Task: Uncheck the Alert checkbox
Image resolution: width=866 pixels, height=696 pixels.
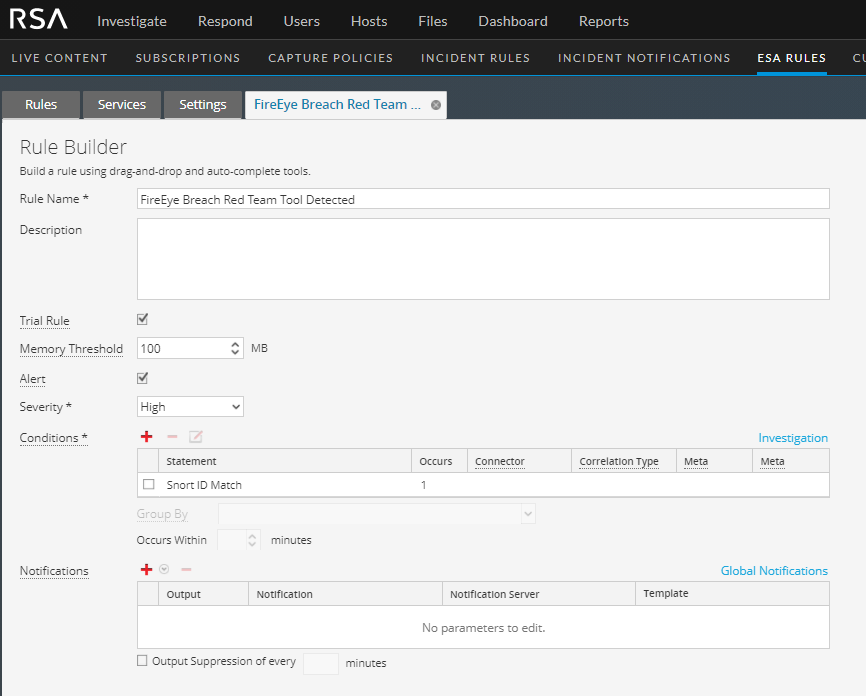Action: click(x=142, y=378)
